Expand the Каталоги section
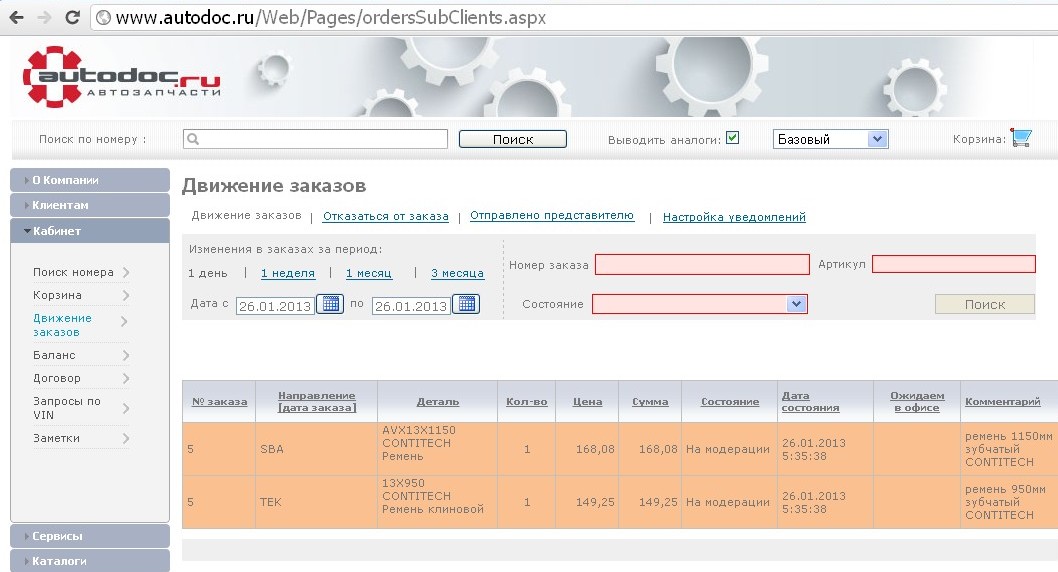 pyautogui.click(x=90, y=561)
